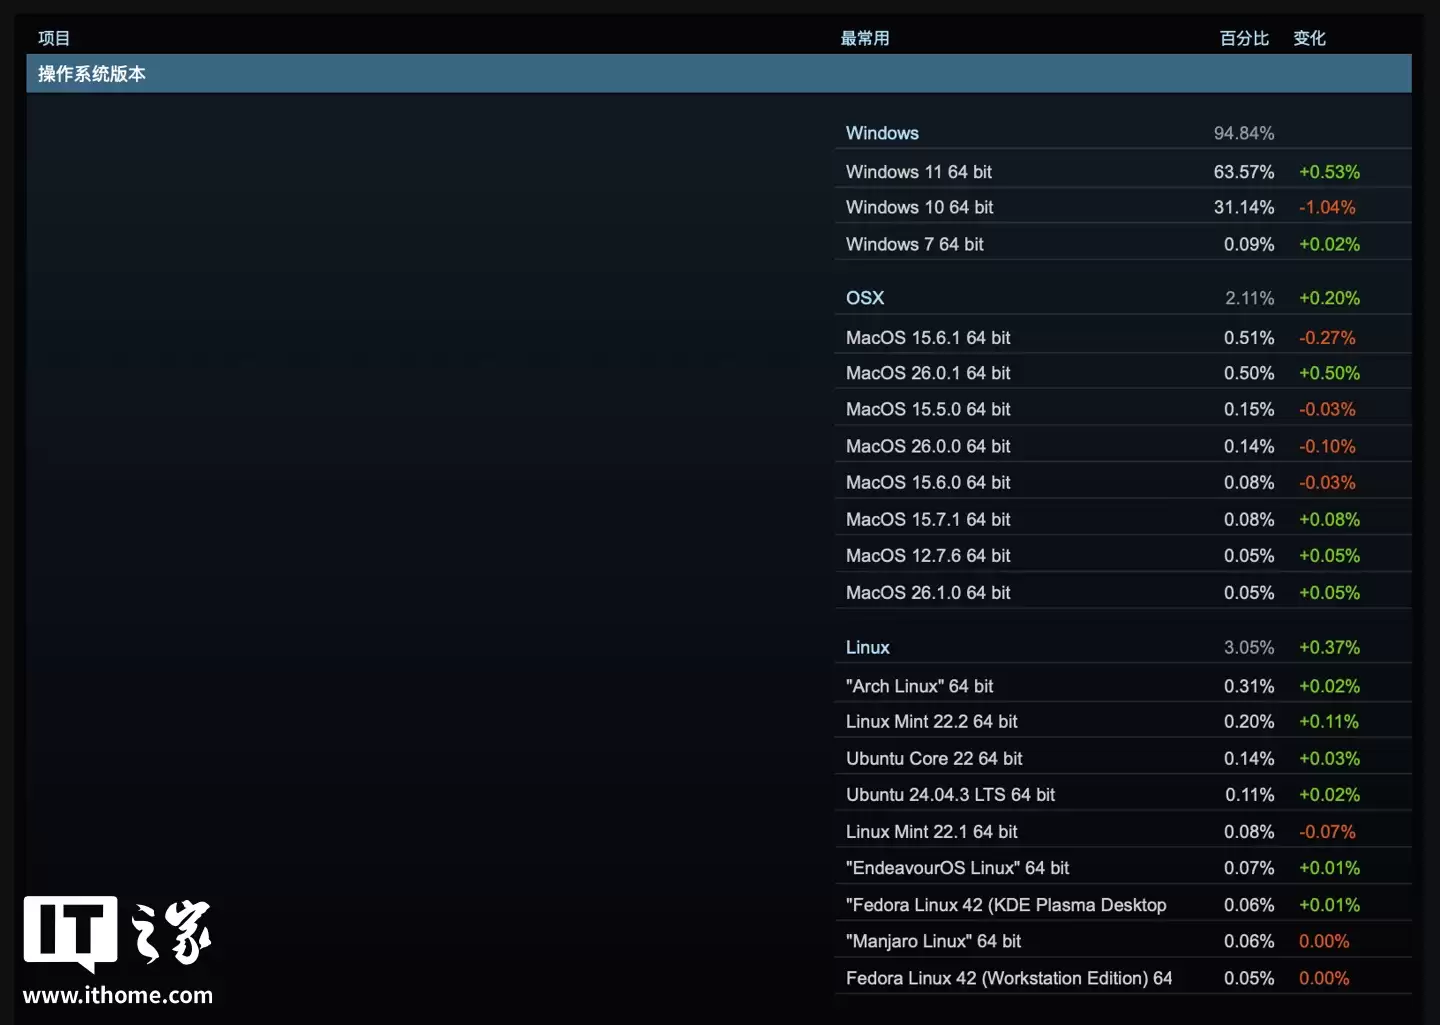This screenshot has width=1440, height=1025.
Task: Click the MacOS 26.0.1 64 bit entry
Action: [x=928, y=373]
